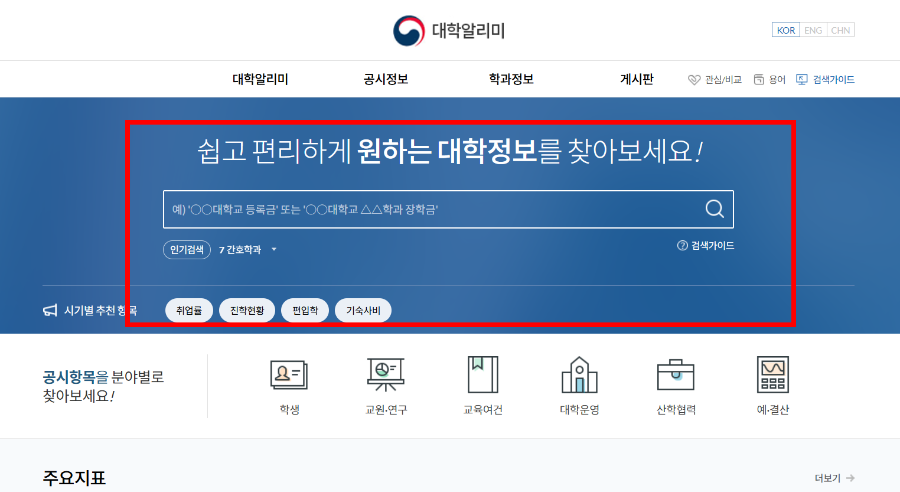This screenshot has height=492, width=900.
Task: Click the 편입학 tag button
Action: click(x=305, y=311)
